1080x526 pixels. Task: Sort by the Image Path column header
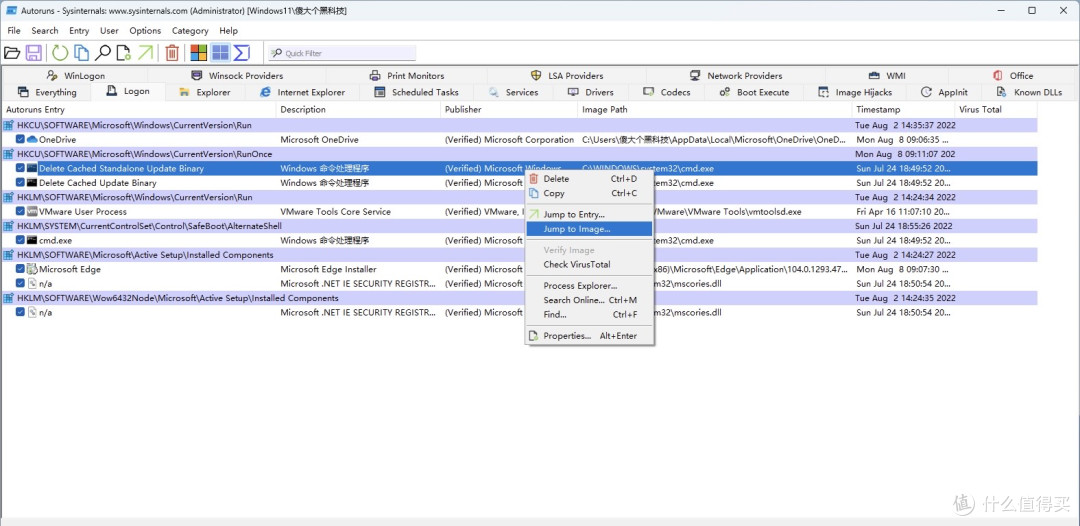click(x=715, y=109)
